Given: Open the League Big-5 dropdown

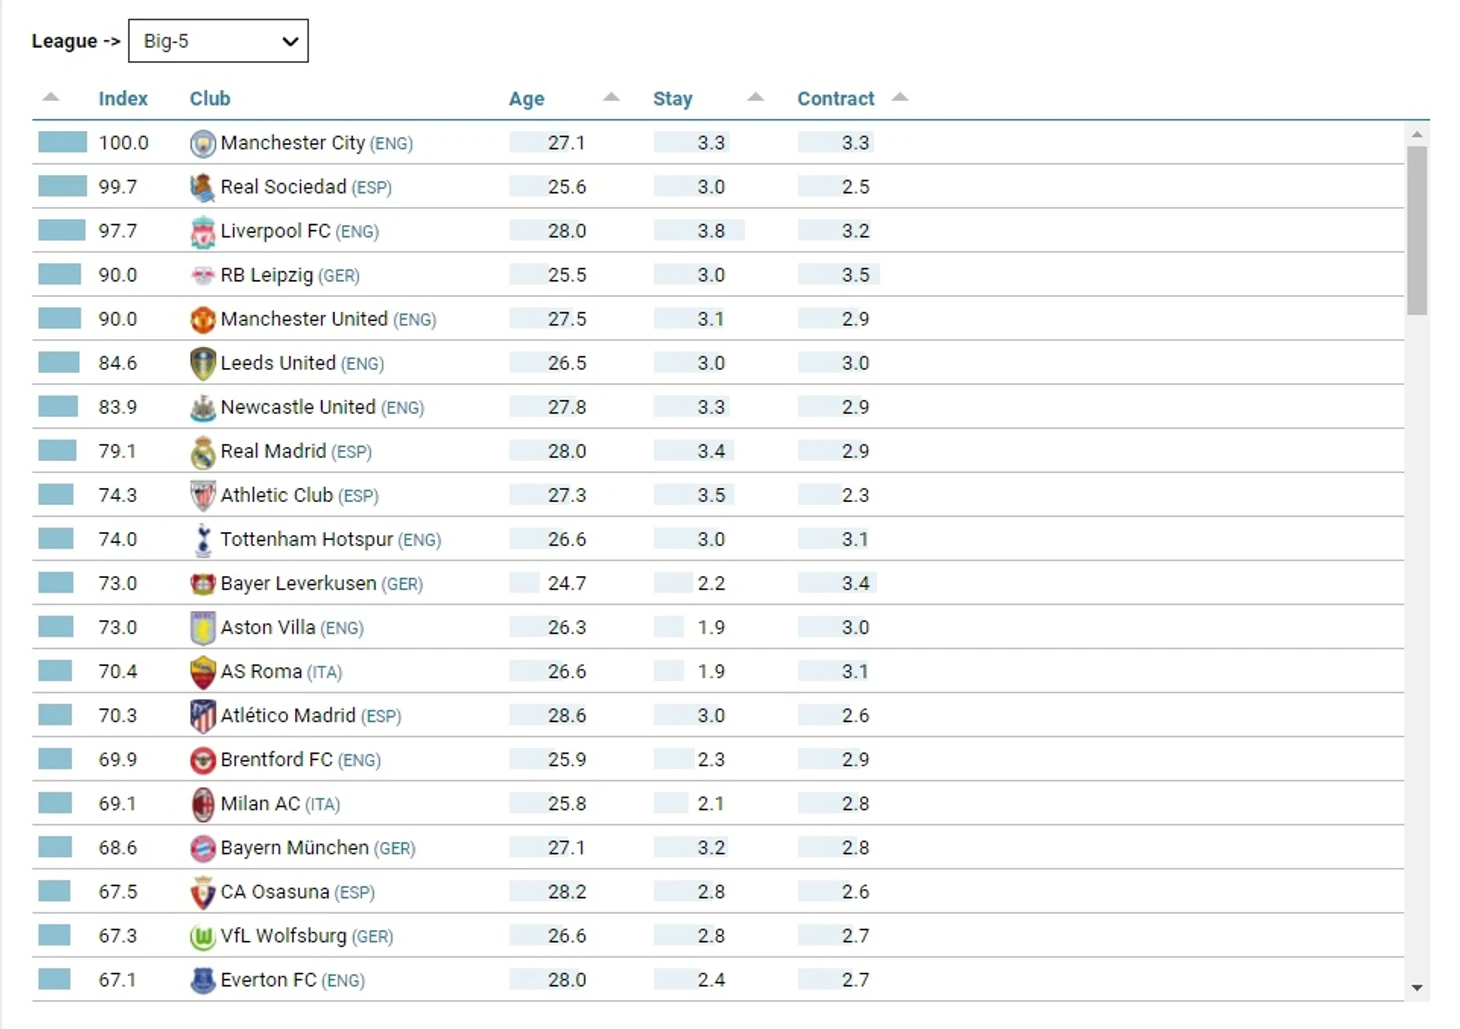Looking at the screenshot, I should point(218,41).
